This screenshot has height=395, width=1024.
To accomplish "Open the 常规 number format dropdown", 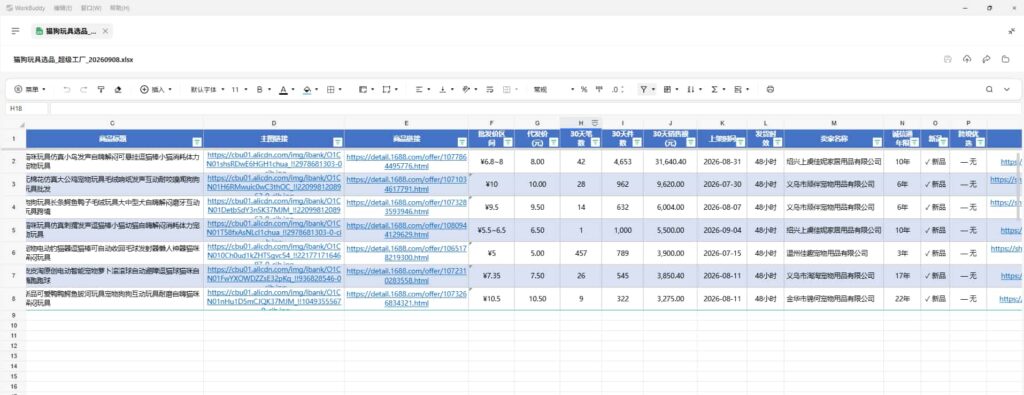I will point(554,89).
